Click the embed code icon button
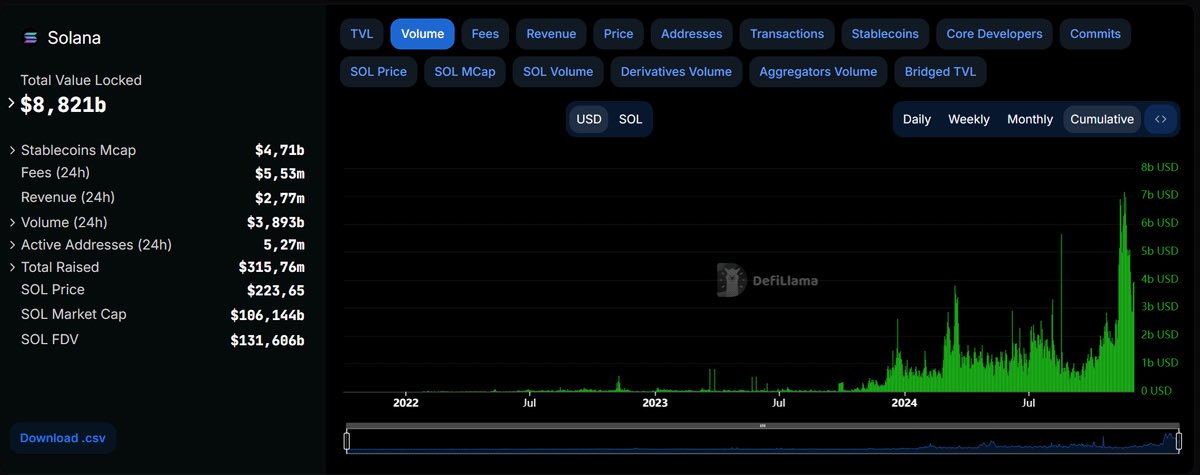The image size is (1200, 475). [x=1160, y=119]
